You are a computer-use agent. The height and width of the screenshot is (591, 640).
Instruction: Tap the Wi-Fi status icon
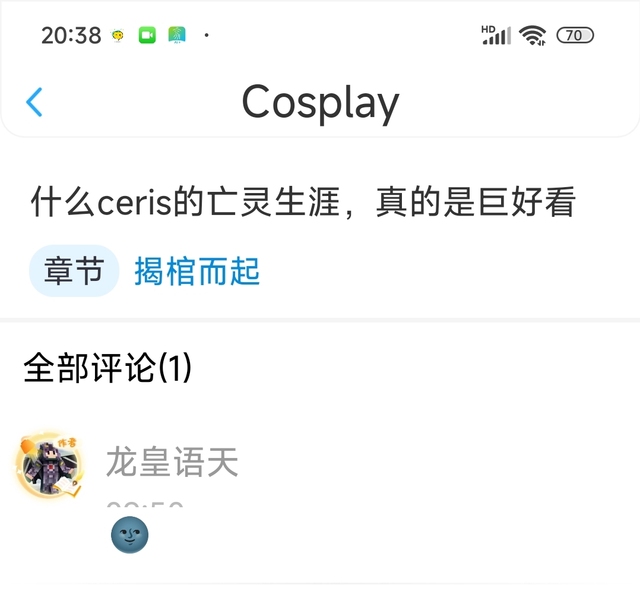533,35
